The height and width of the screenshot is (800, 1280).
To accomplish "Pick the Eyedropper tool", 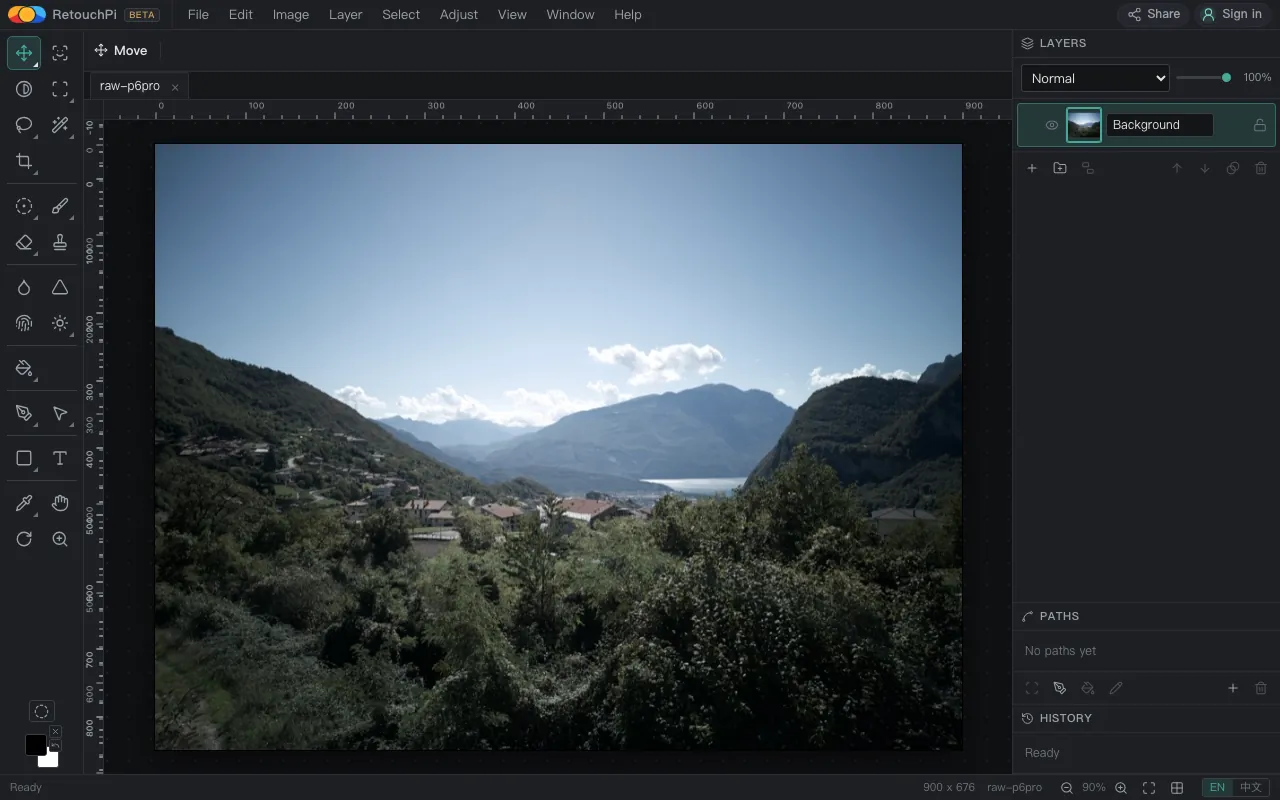I will click(24, 503).
